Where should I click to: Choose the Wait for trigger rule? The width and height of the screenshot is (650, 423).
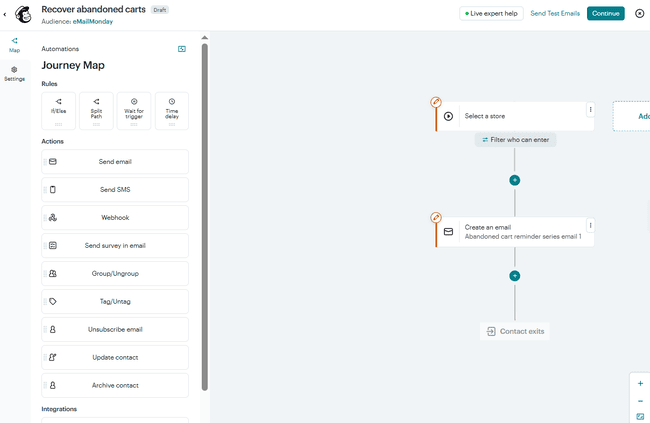pyautogui.click(x=134, y=111)
